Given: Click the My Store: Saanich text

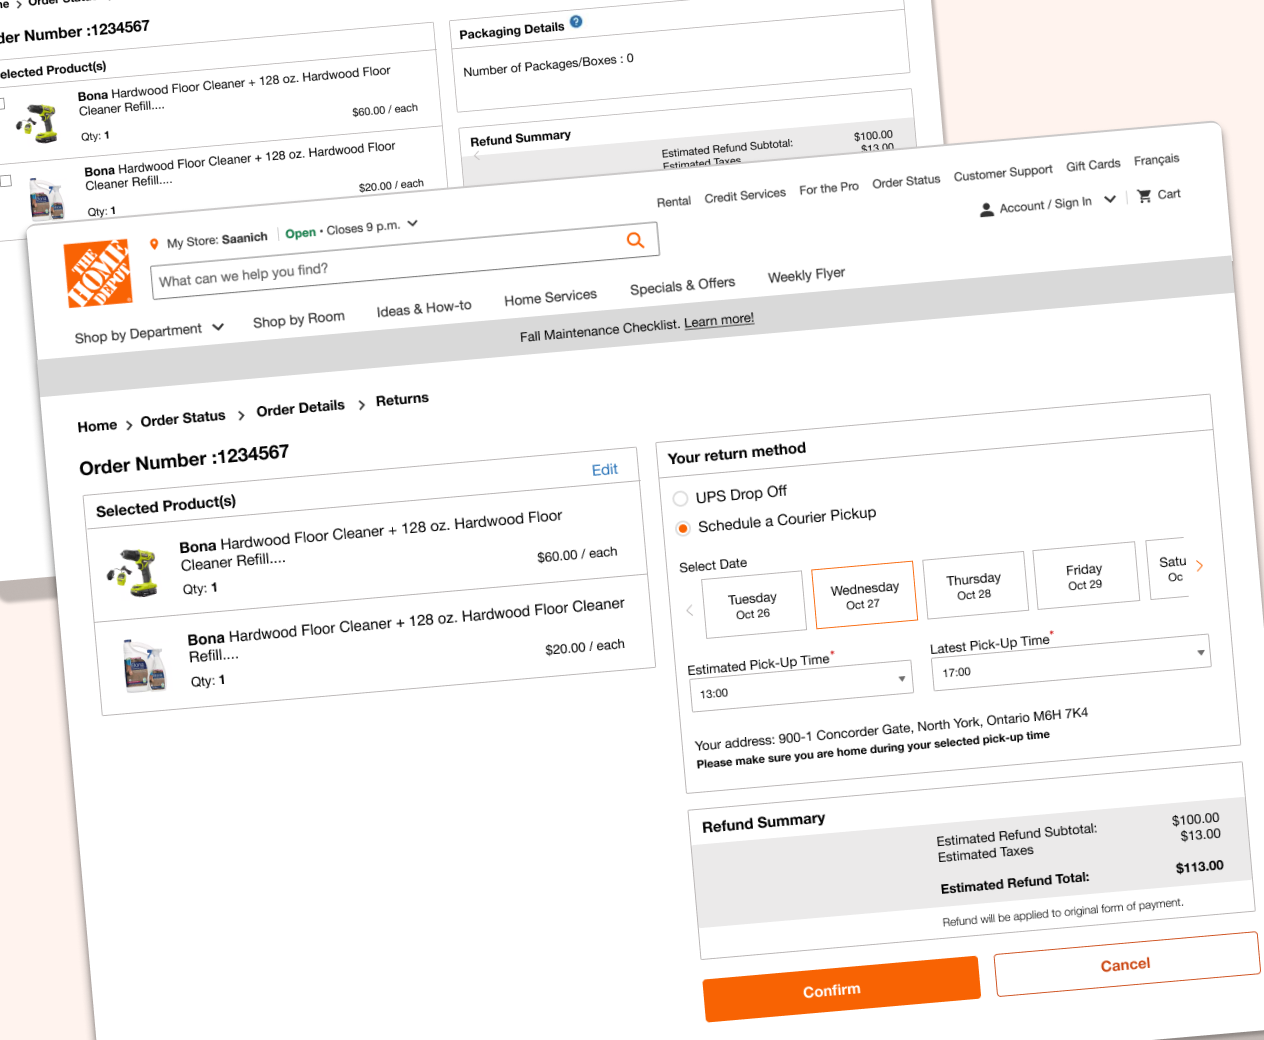Looking at the screenshot, I should coord(217,240).
